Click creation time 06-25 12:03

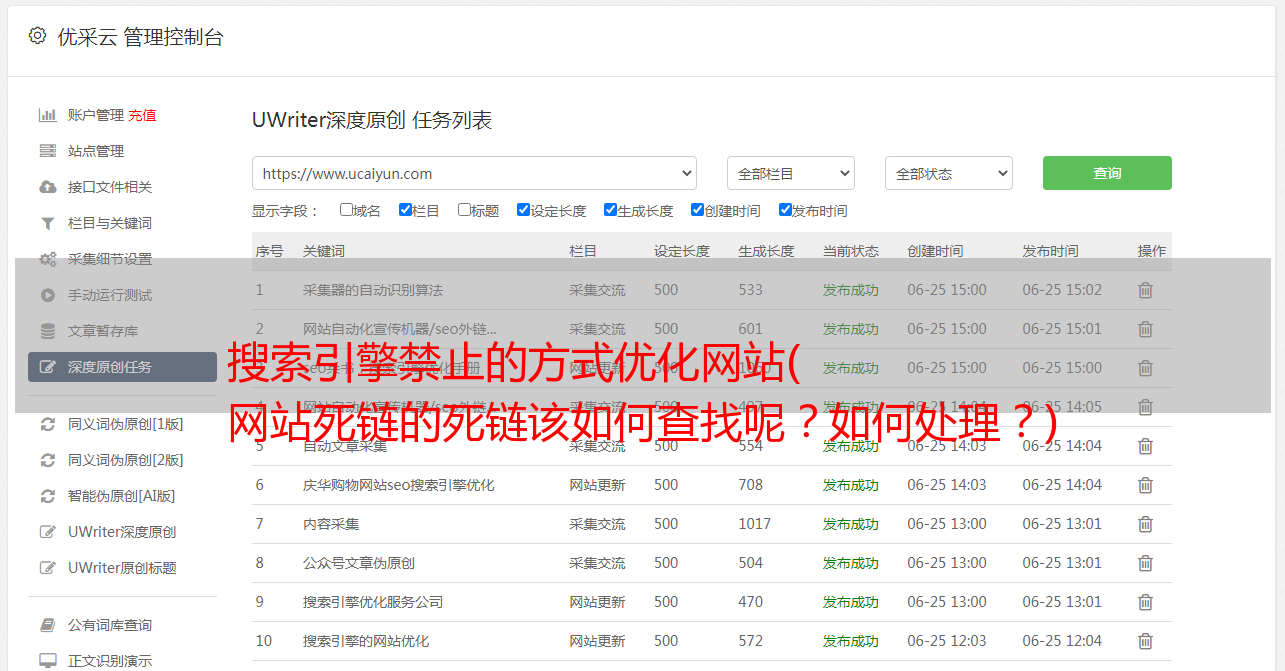pyautogui.click(x=947, y=641)
